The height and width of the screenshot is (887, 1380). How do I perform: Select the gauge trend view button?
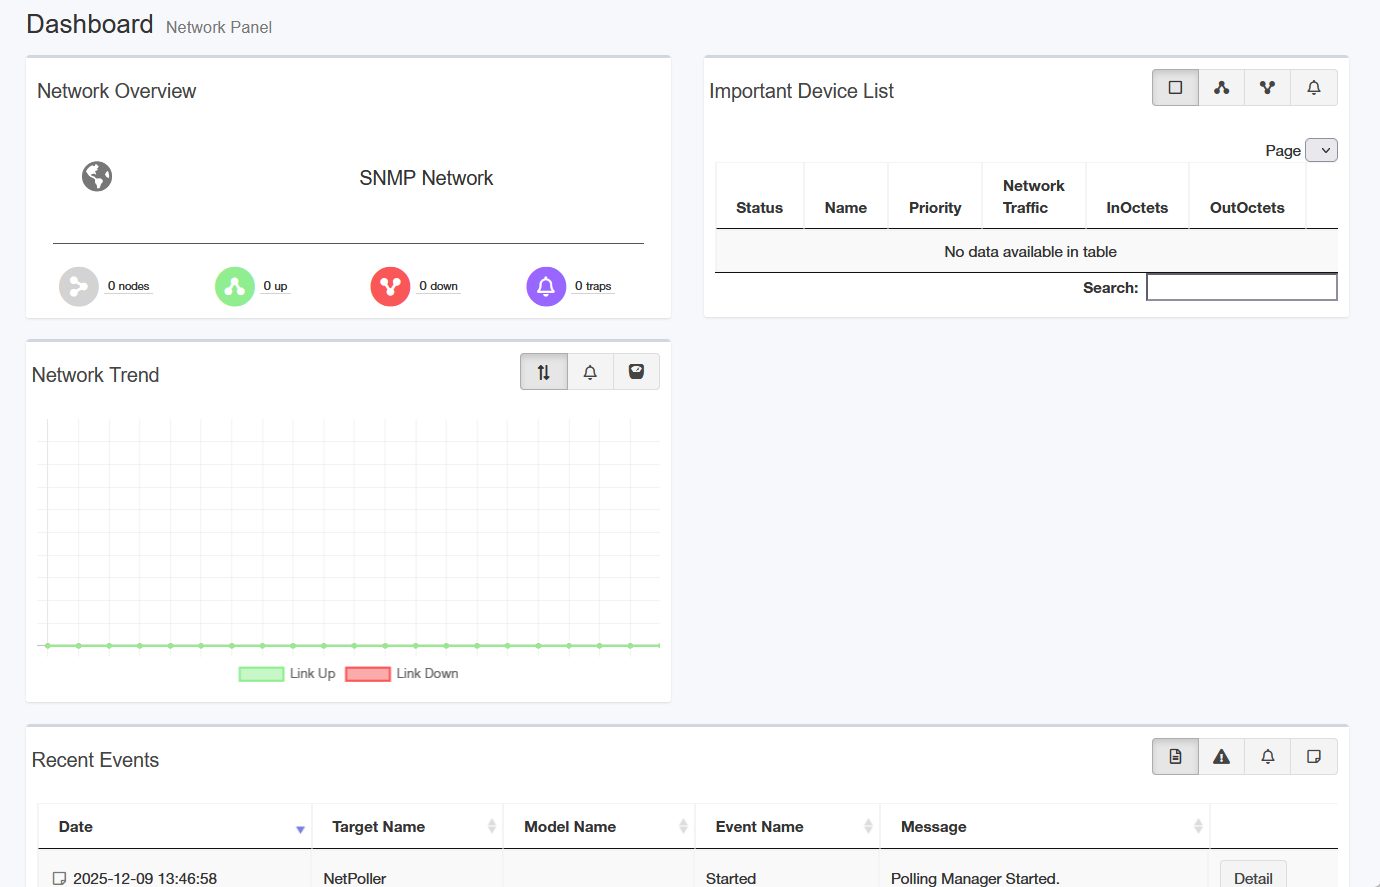tap(636, 372)
